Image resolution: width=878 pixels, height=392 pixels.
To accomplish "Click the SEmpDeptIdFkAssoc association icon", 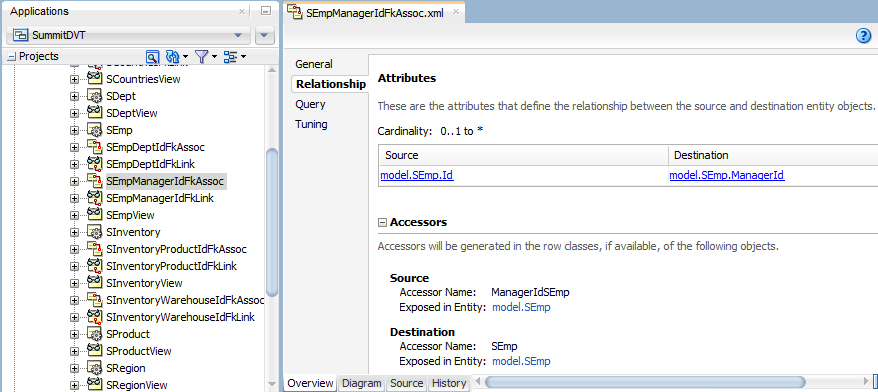I will point(94,147).
